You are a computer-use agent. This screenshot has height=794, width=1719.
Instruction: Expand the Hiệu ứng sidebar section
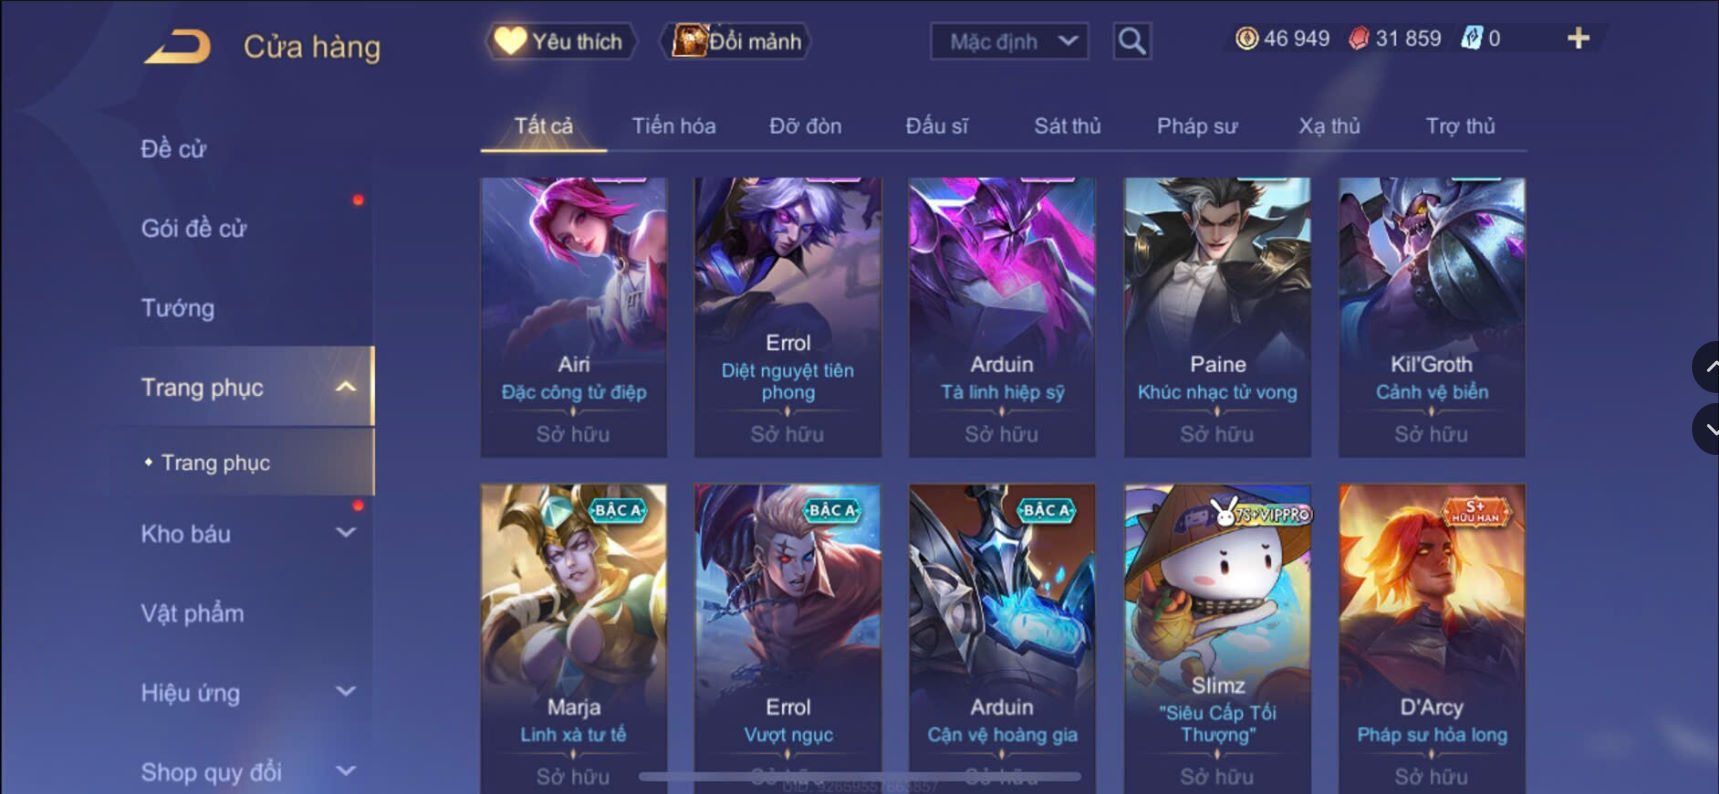[x=345, y=692]
